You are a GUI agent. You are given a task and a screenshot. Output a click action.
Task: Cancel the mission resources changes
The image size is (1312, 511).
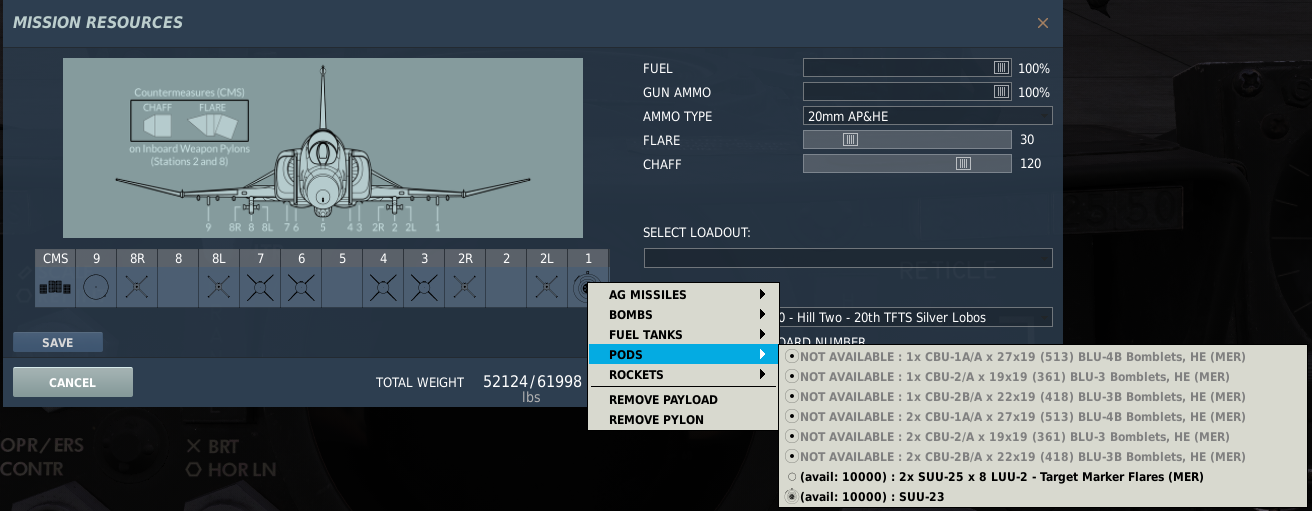[73, 383]
